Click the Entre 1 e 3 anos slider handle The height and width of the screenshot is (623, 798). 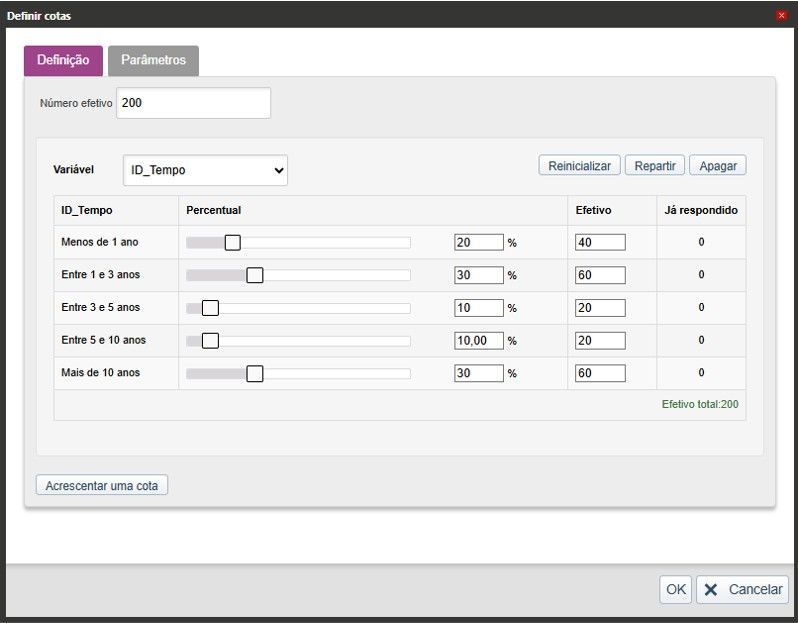(255, 275)
